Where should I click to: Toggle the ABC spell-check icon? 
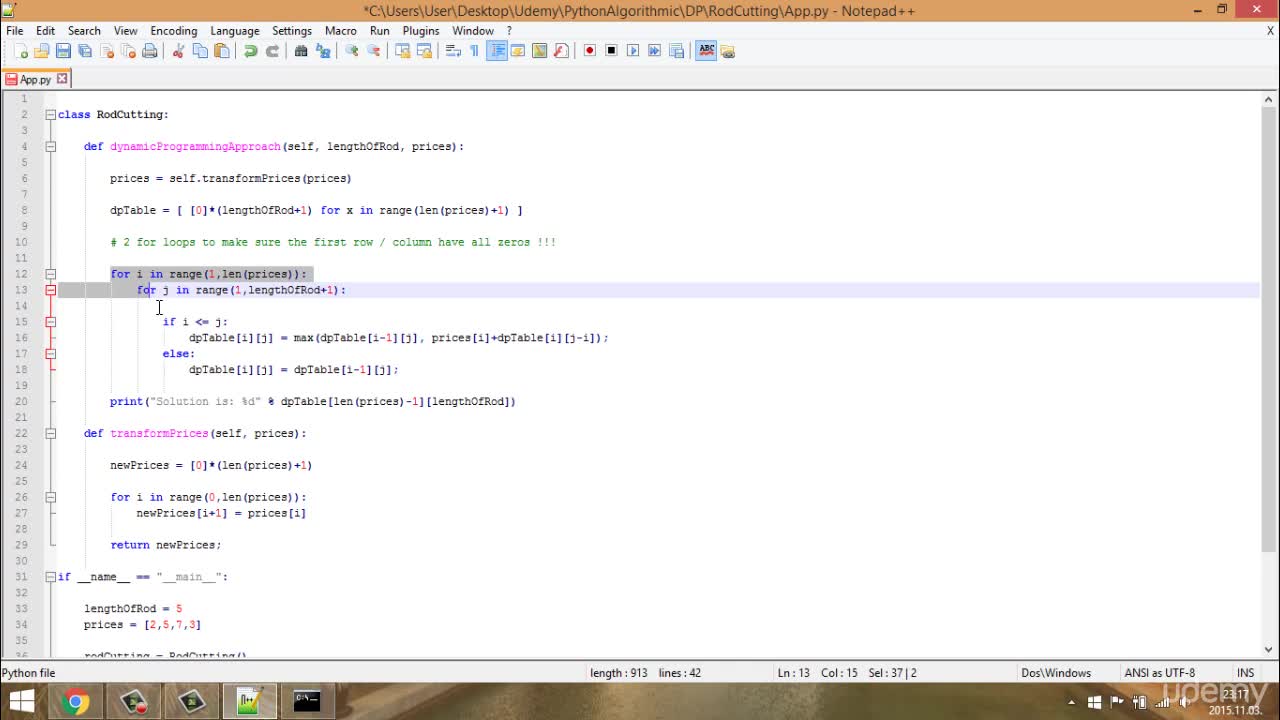click(x=707, y=51)
